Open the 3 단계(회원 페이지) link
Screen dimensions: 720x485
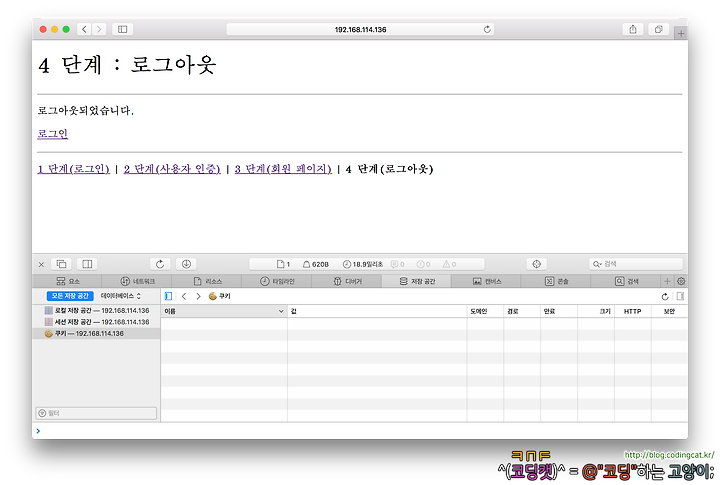click(283, 169)
